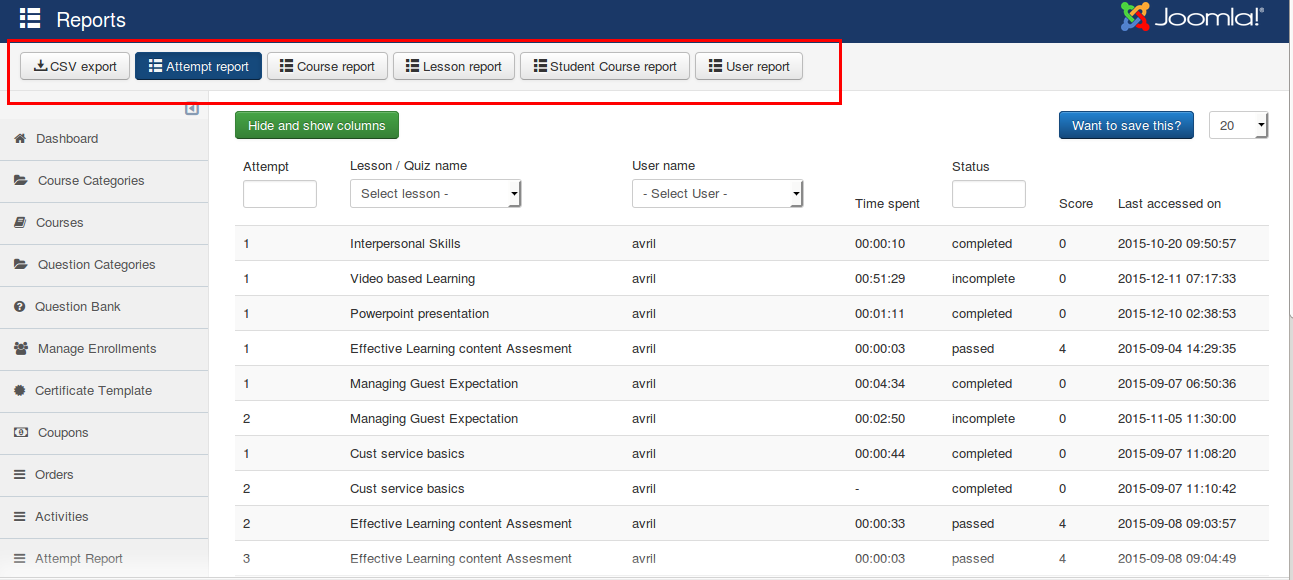Image resolution: width=1293 pixels, height=580 pixels.
Task: Click the Question Bank help icon
Action: 19,307
